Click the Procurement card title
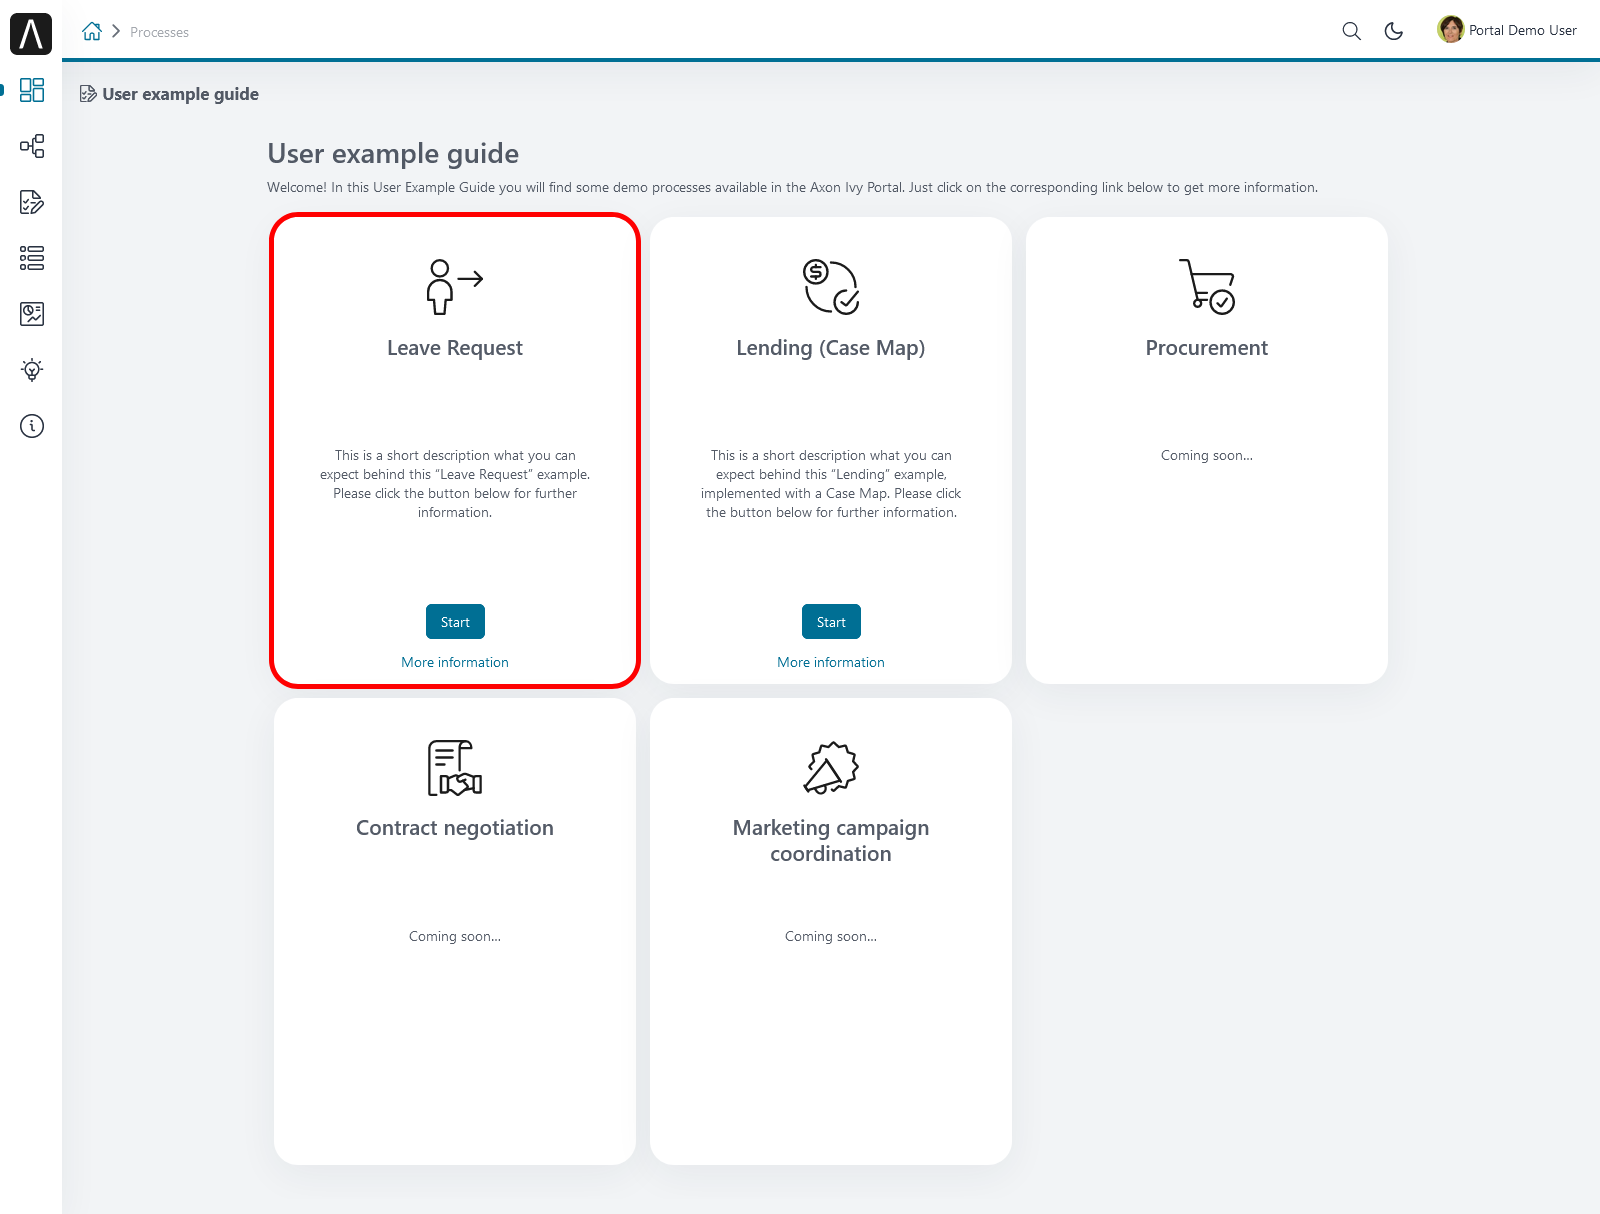The image size is (1600, 1214). (1207, 348)
